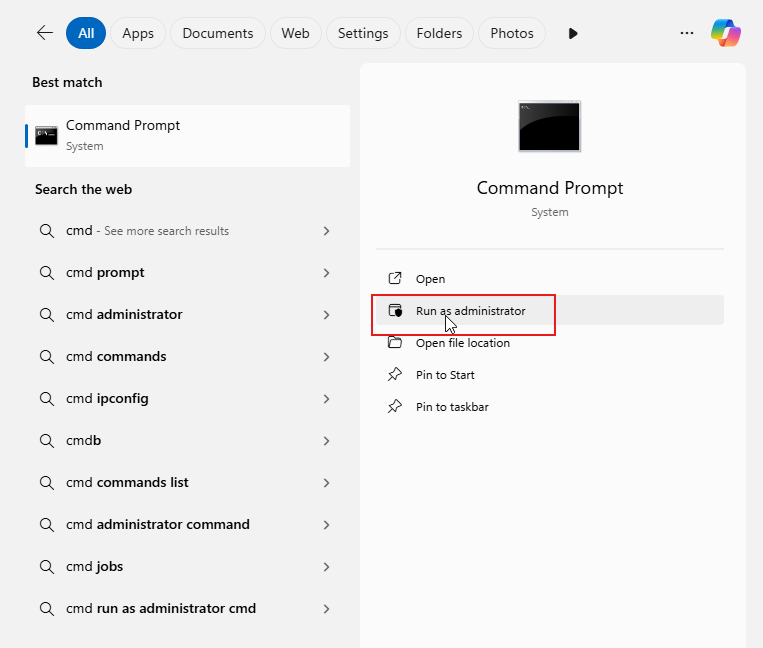Viewport: 763px width, 648px height.
Task: Expand the cmd jobs suggestion chevron
Action: (x=327, y=567)
